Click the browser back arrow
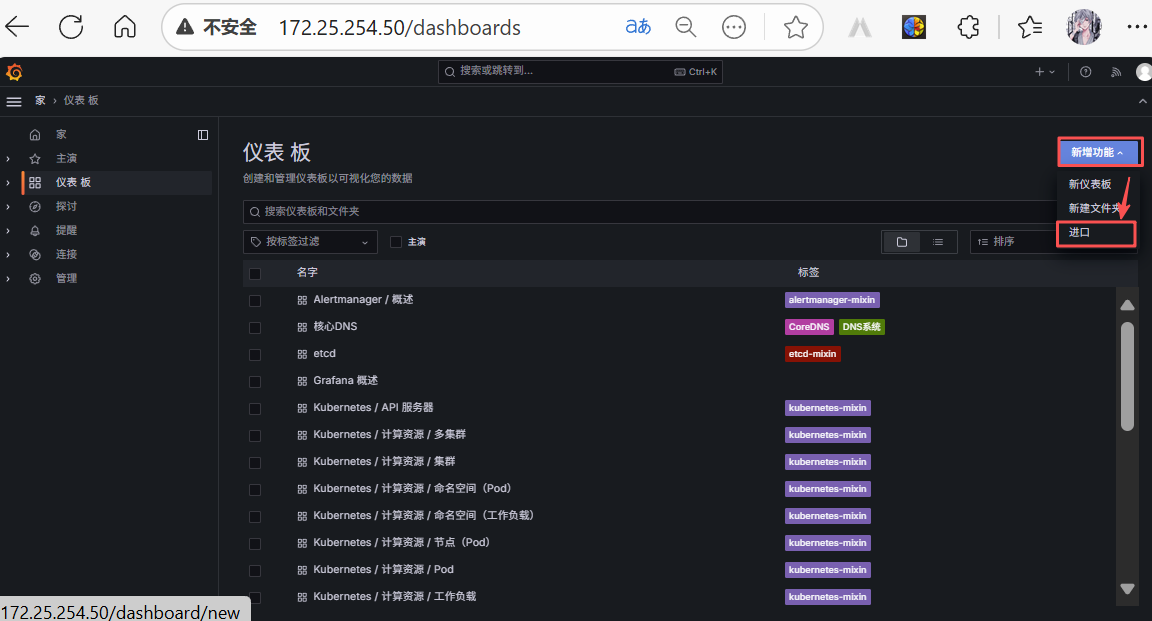Screen dimensions: 1152x621 tap(17, 27)
